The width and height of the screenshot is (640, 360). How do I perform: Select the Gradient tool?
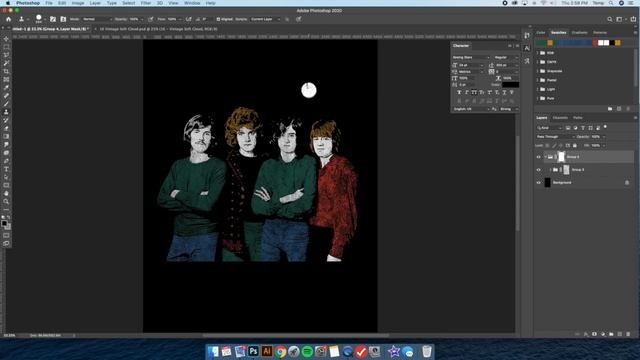pyautogui.click(x=6, y=137)
